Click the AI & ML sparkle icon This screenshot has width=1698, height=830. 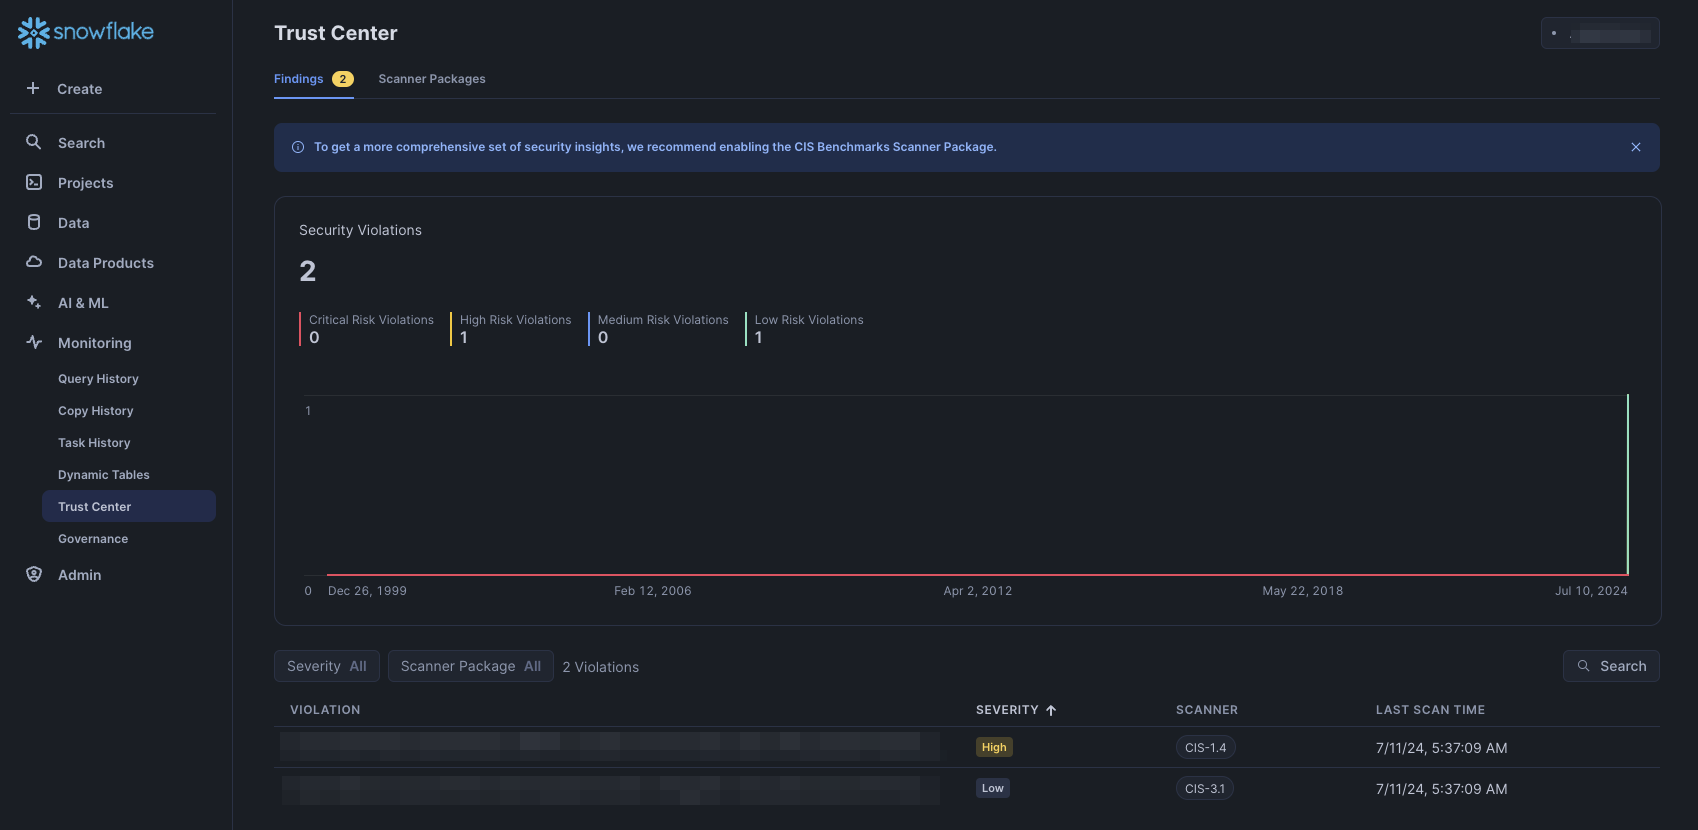(x=33, y=302)
